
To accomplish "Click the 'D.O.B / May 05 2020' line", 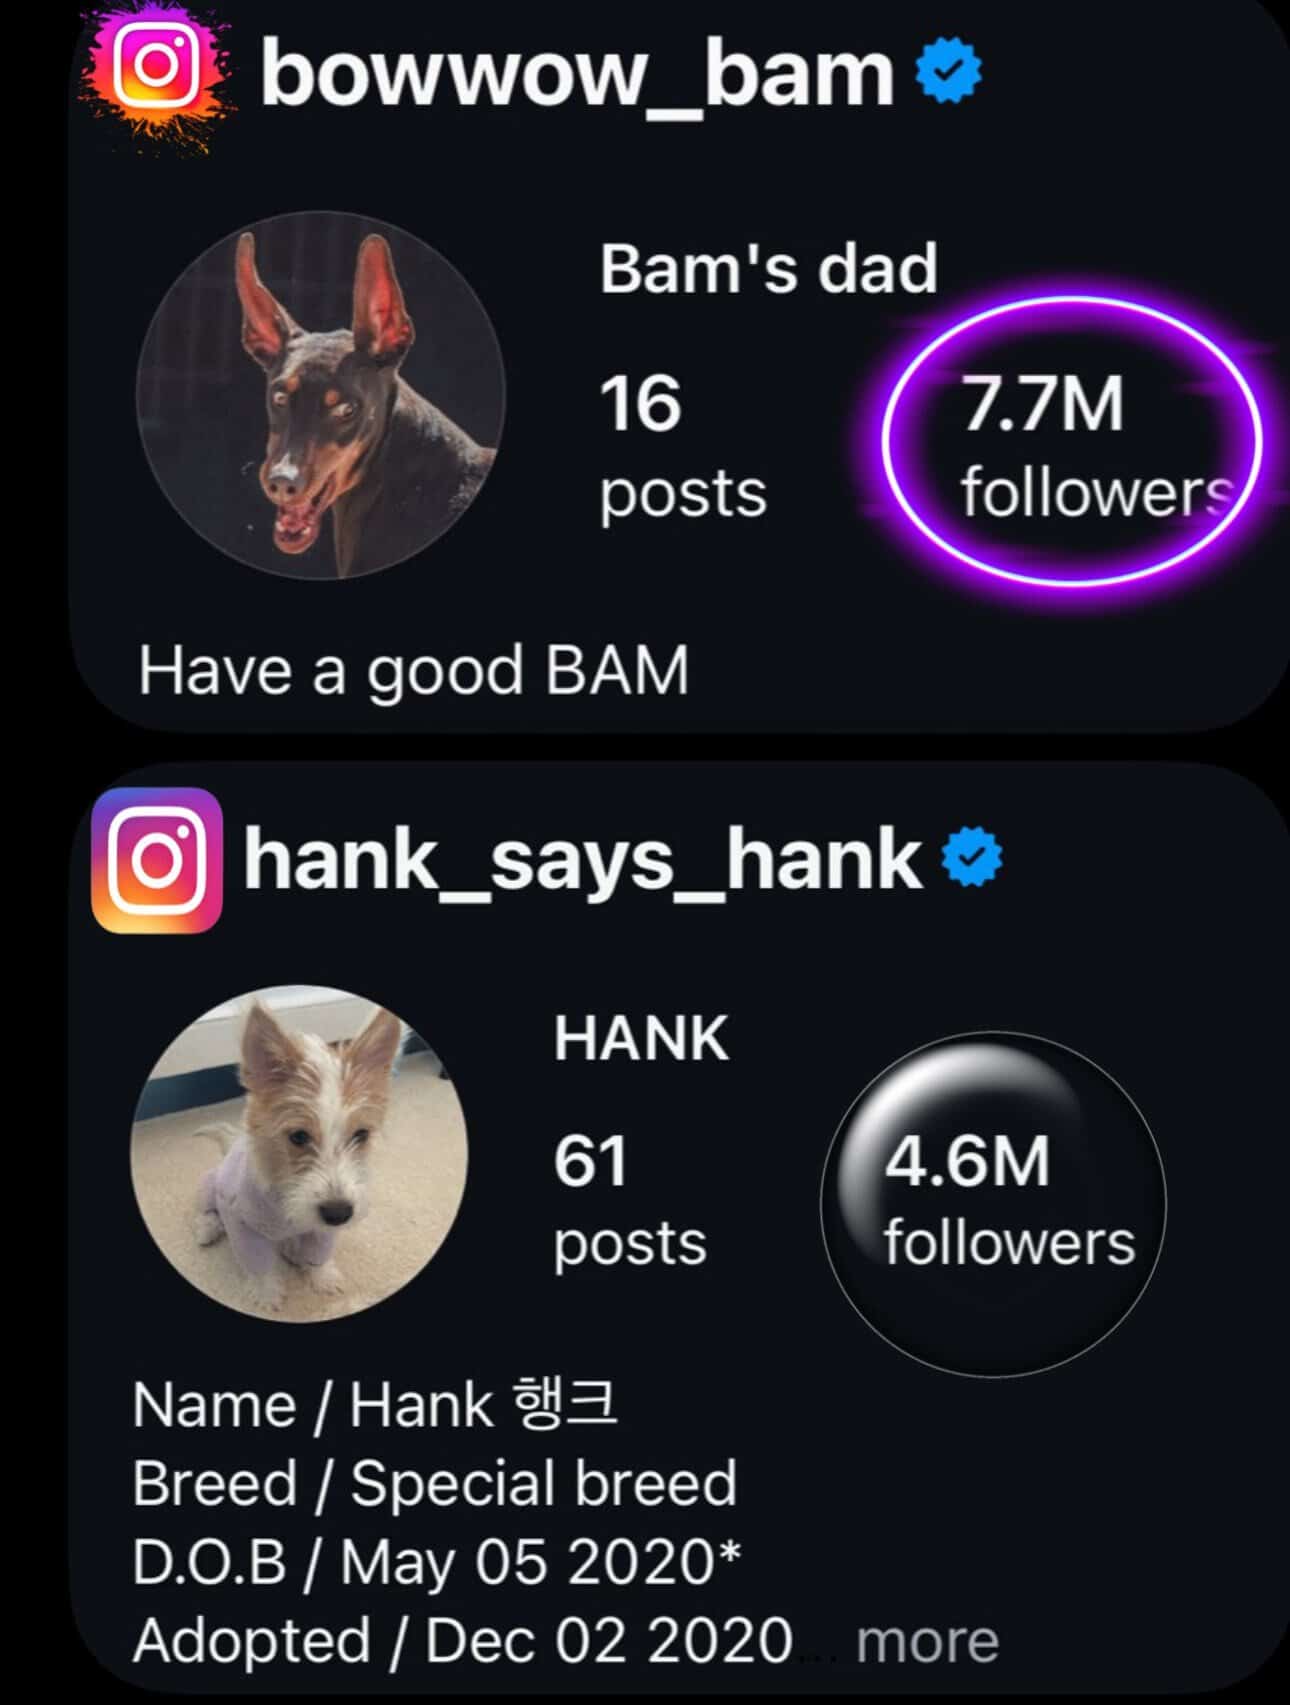I will (x=436, y=1561).
